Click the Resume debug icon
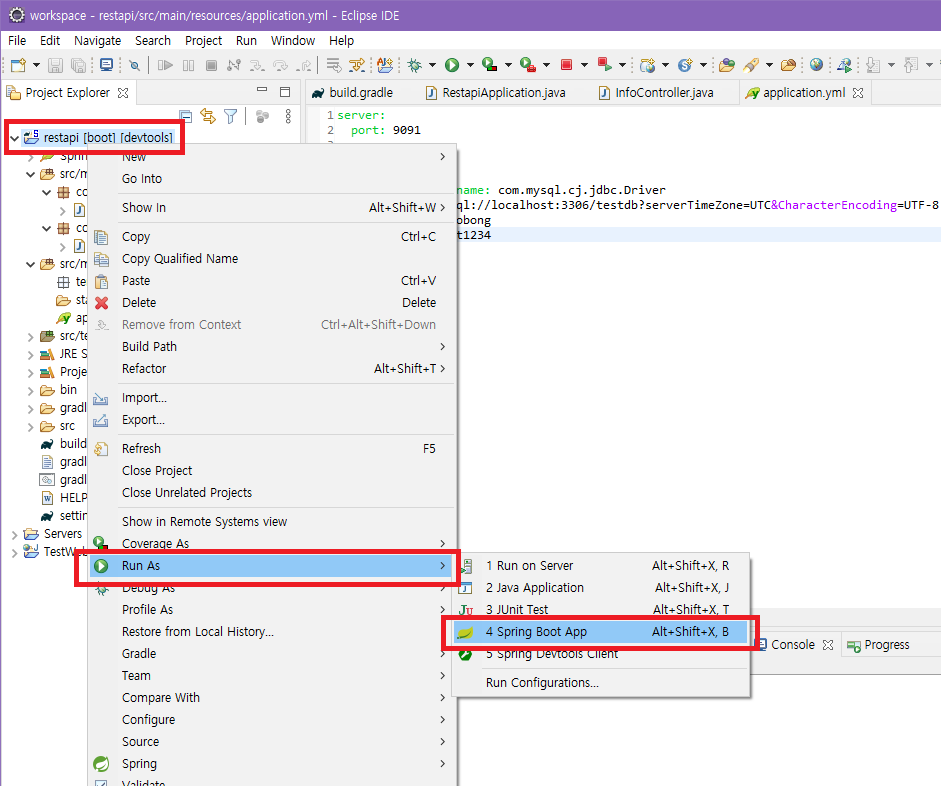 click(165, 65)
